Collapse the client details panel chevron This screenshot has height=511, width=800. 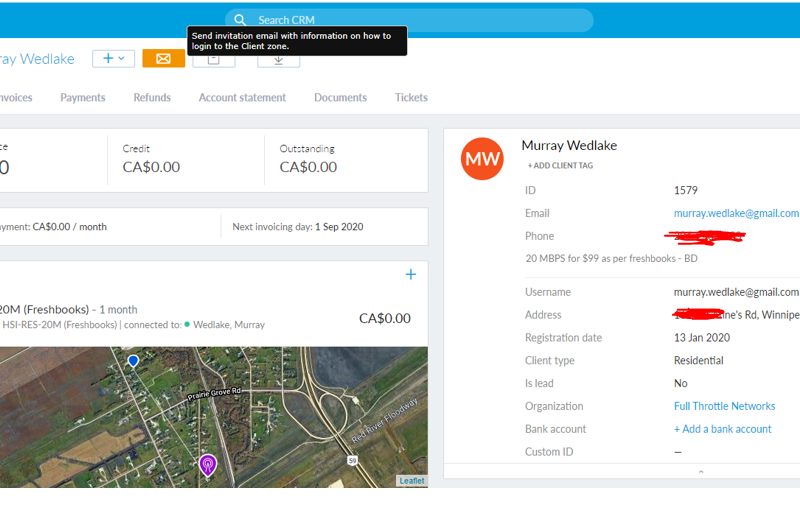[701, 472]
